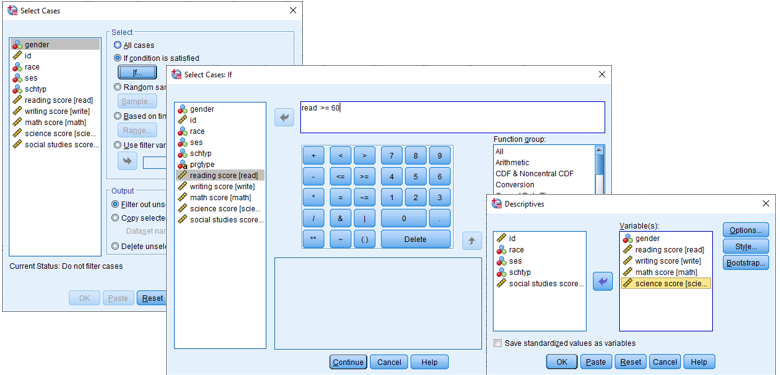Click the filter variable arrow in Select Cases
This screenshot has height=375, width=780.
[x=127, y=162]
